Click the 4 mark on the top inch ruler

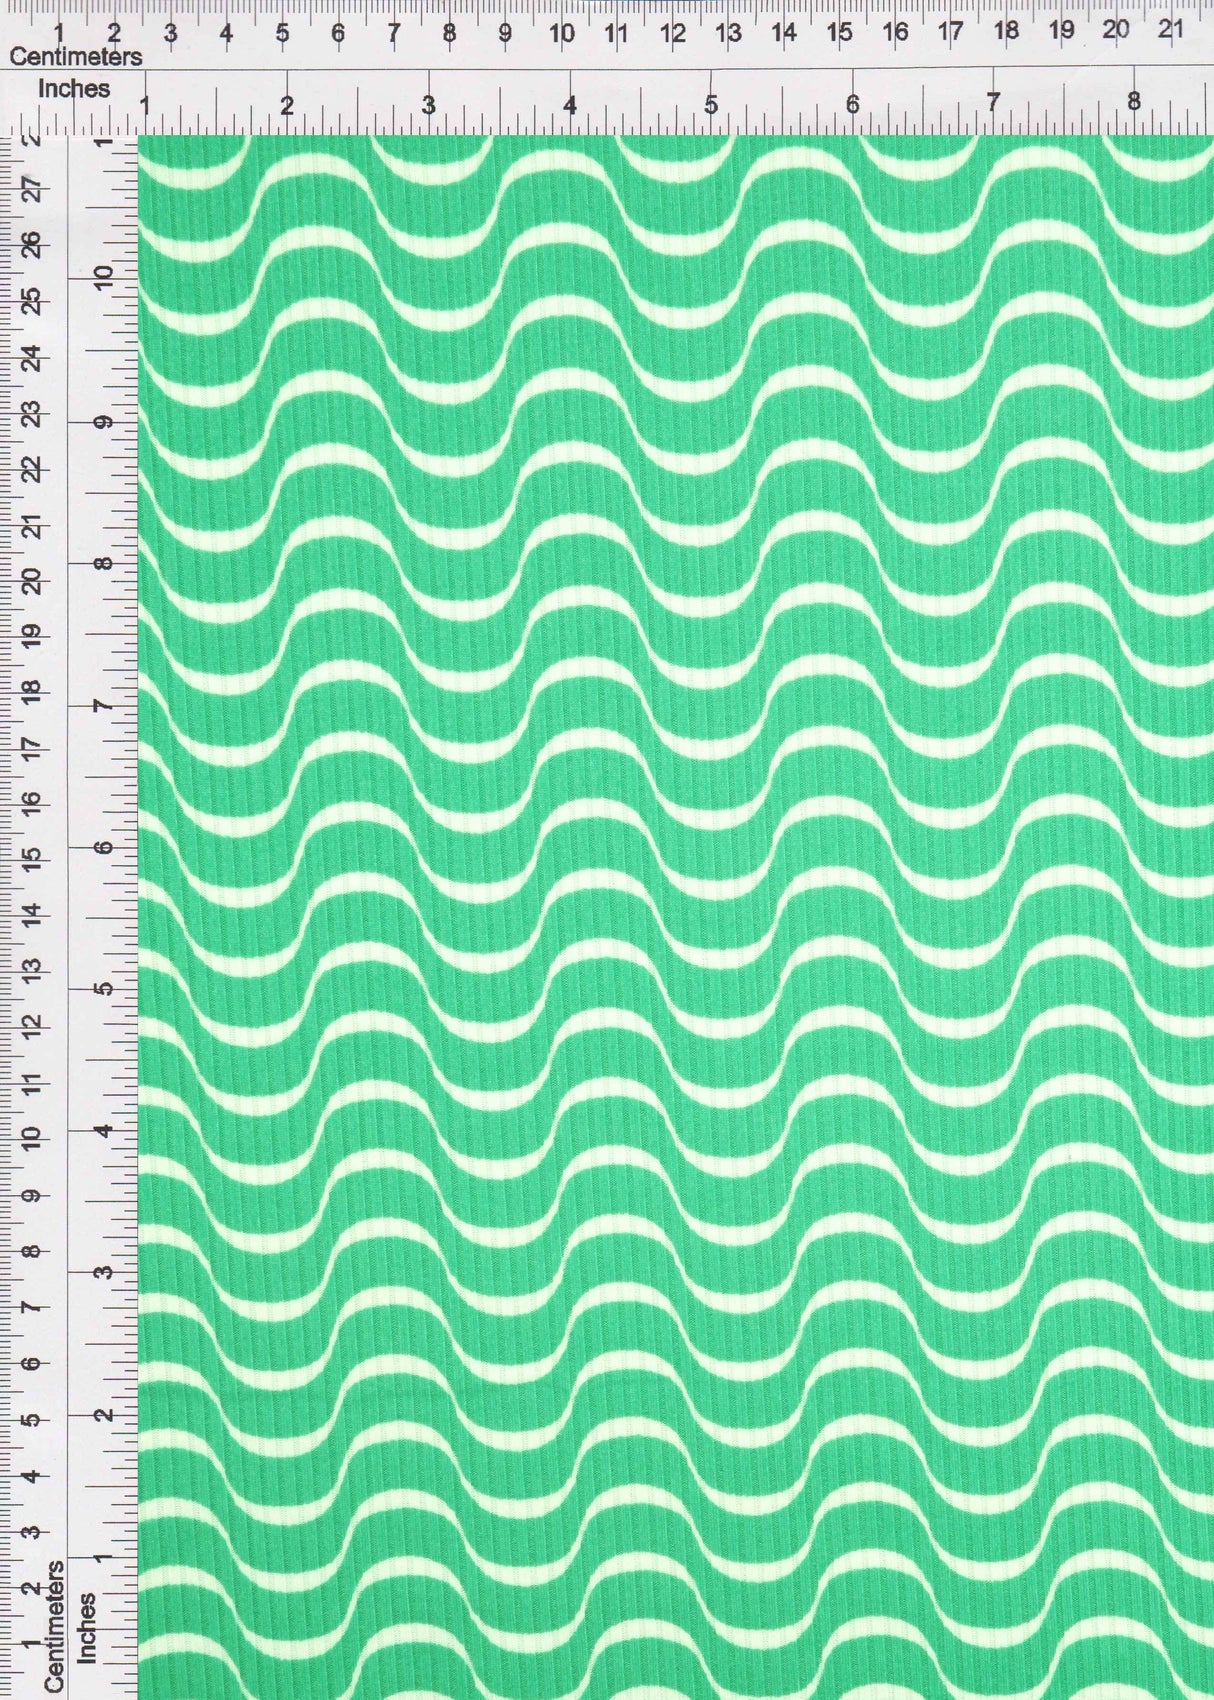(570, 103)
